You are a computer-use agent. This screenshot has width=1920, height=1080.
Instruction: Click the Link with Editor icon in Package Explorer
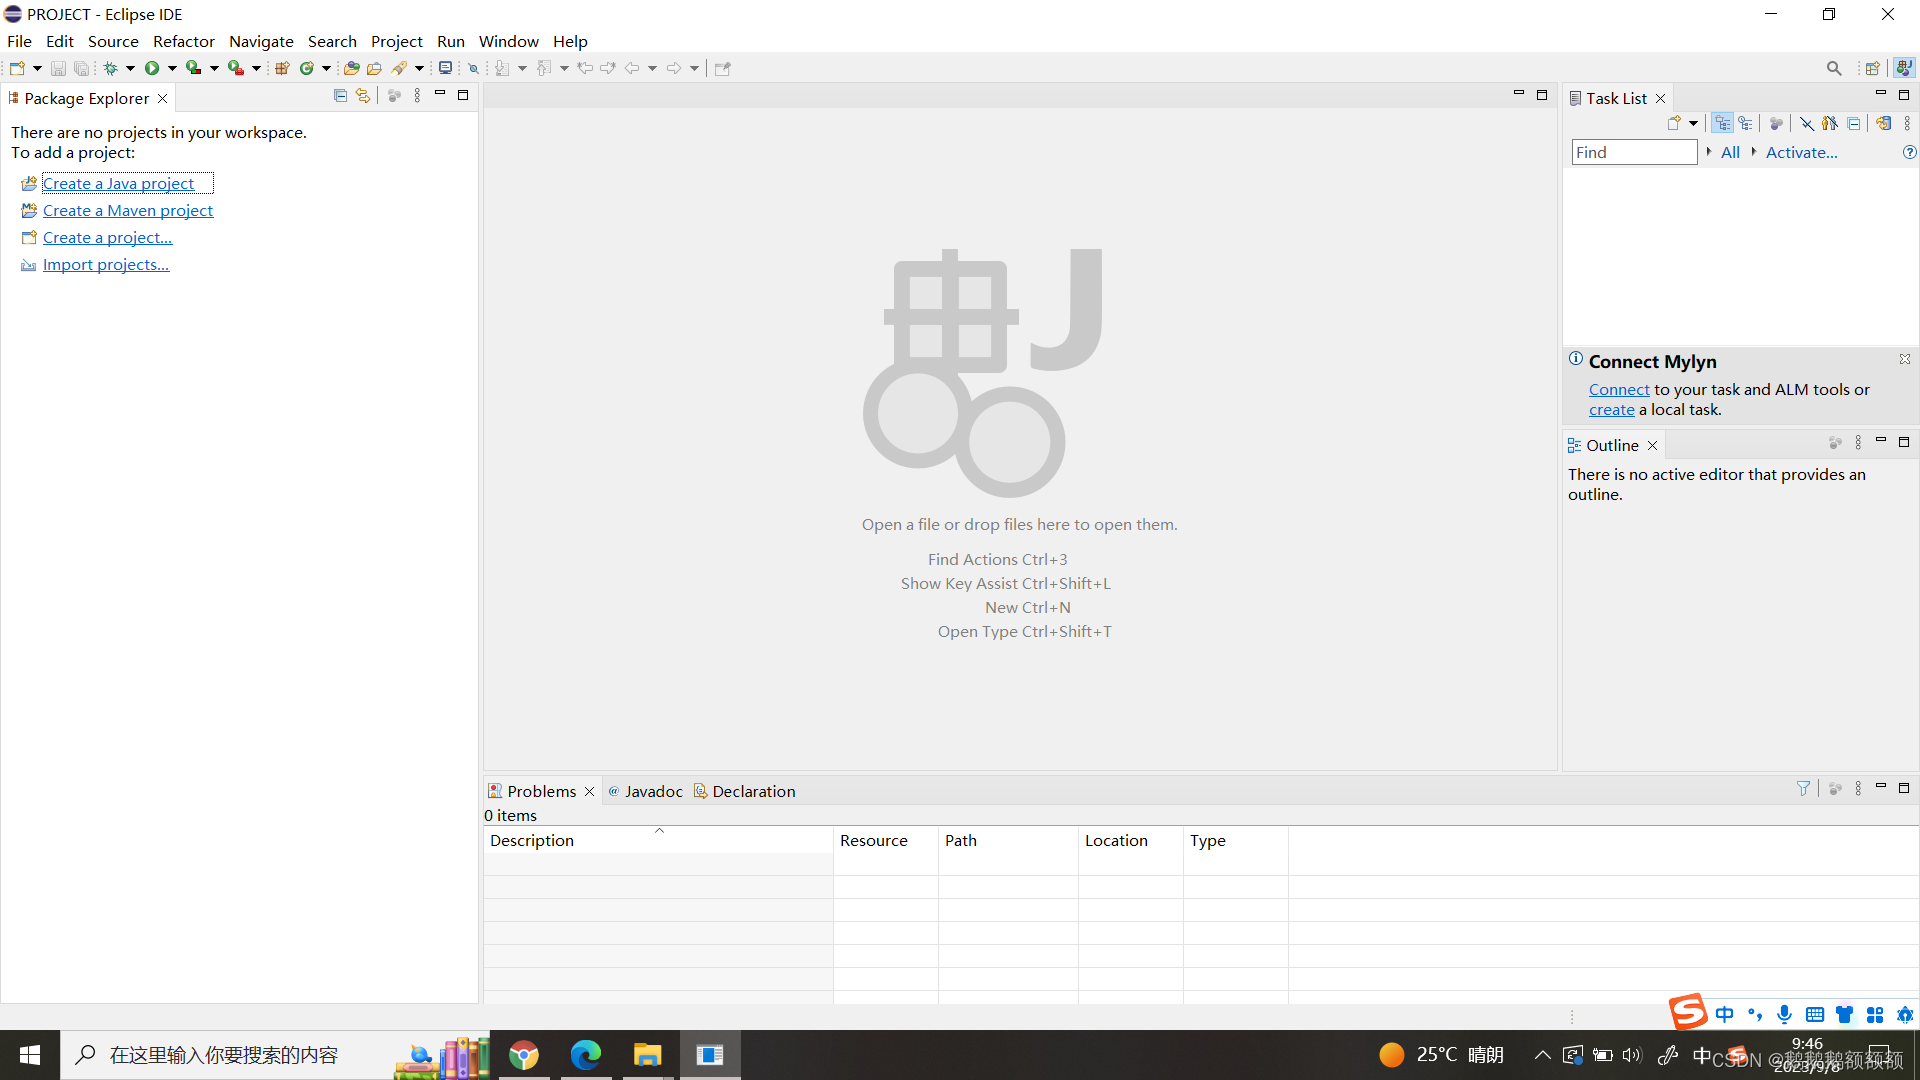(364, 95)
